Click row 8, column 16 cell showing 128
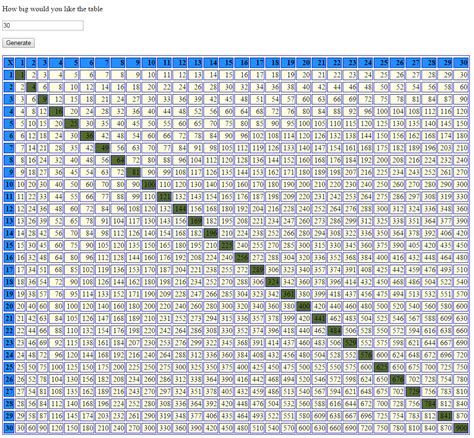The height and width of the screenshot is (438, 474). pos(242,160)
